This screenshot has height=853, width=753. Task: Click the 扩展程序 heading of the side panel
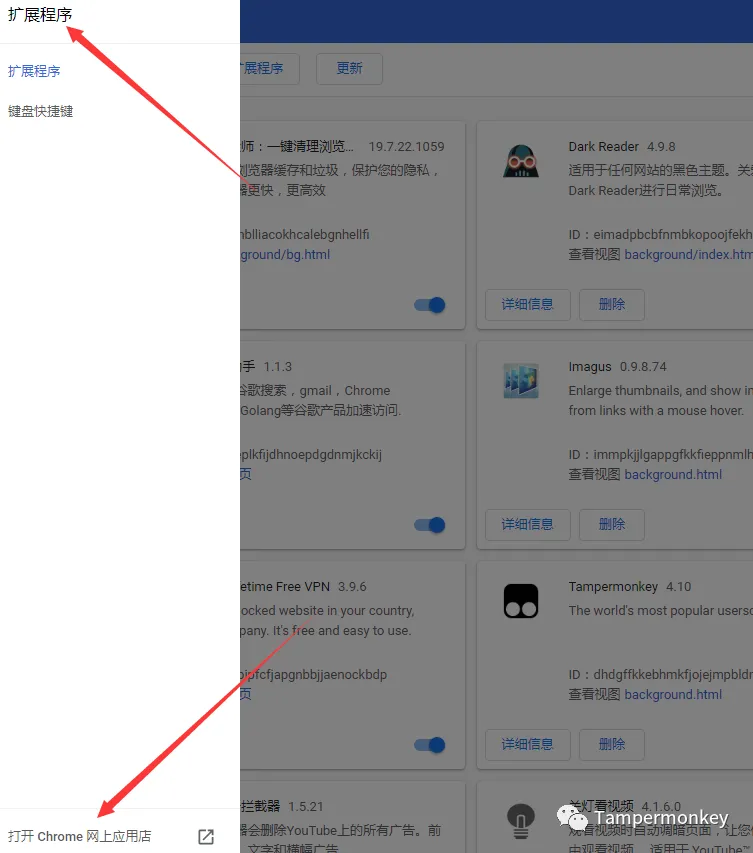(40, 15)
